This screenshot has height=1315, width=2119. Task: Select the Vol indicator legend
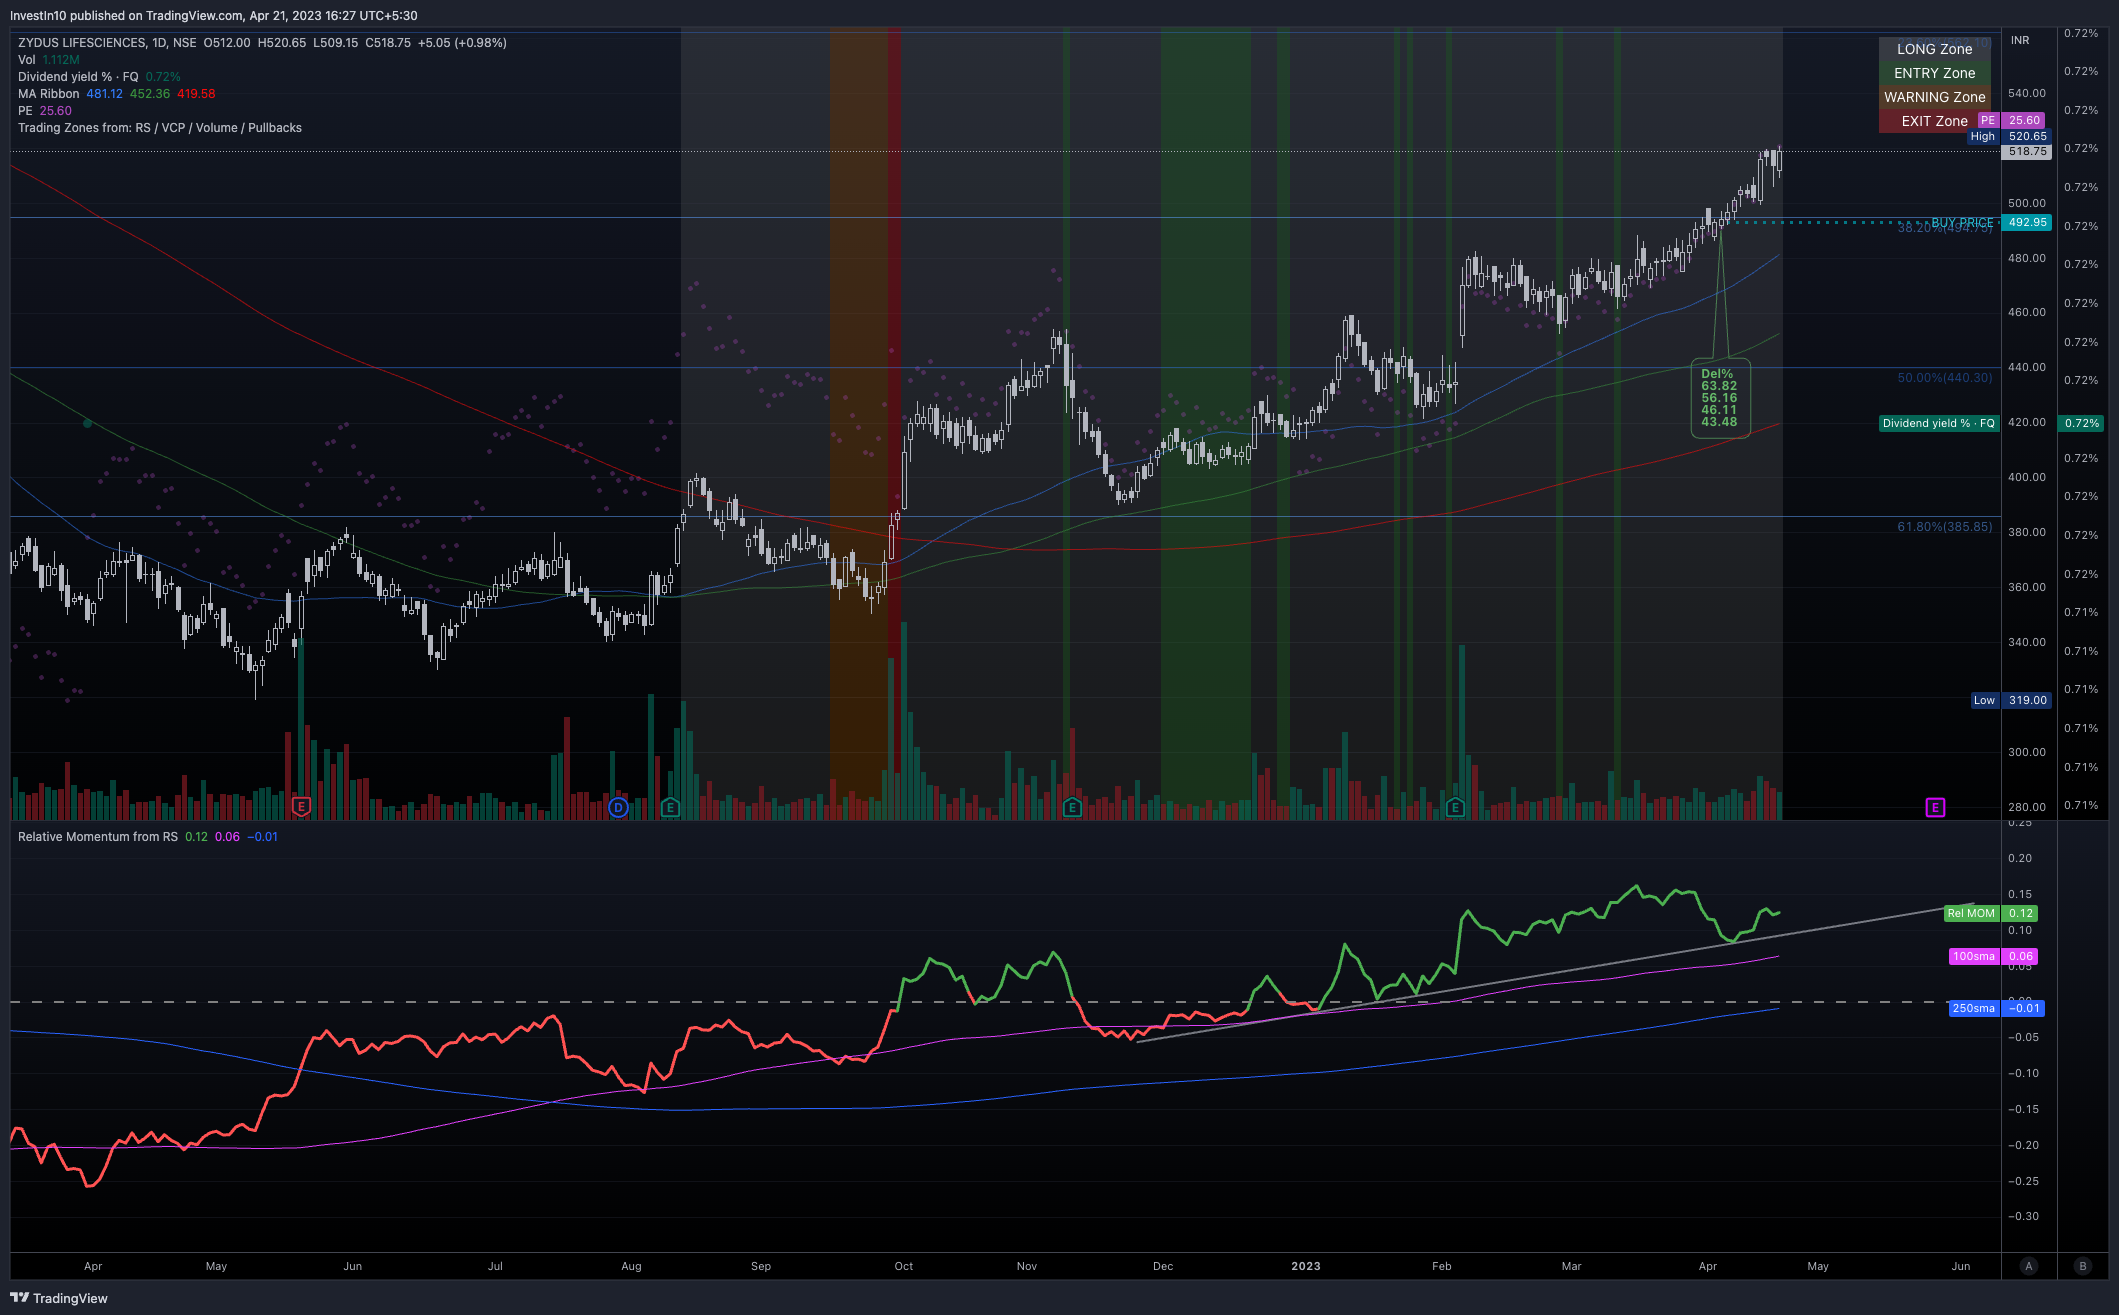tap(49, 60)
